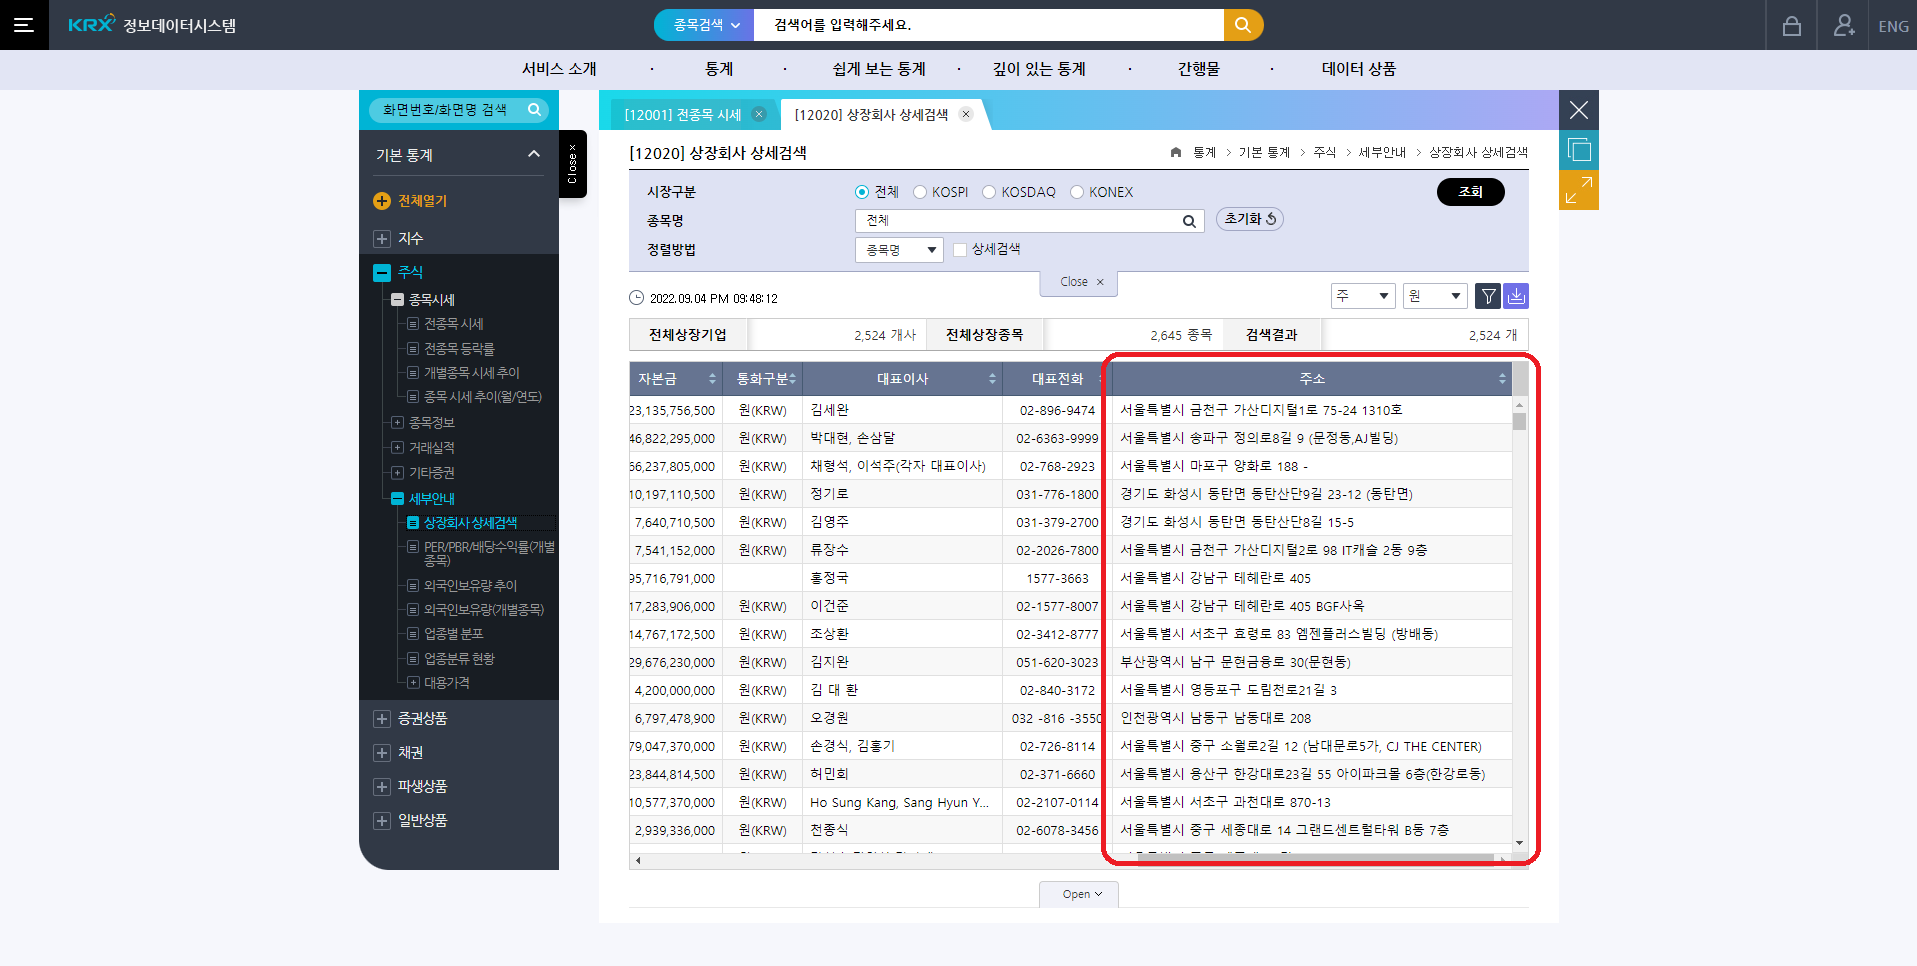Open 세부안내 breadcrumb link

[1382, 152]
